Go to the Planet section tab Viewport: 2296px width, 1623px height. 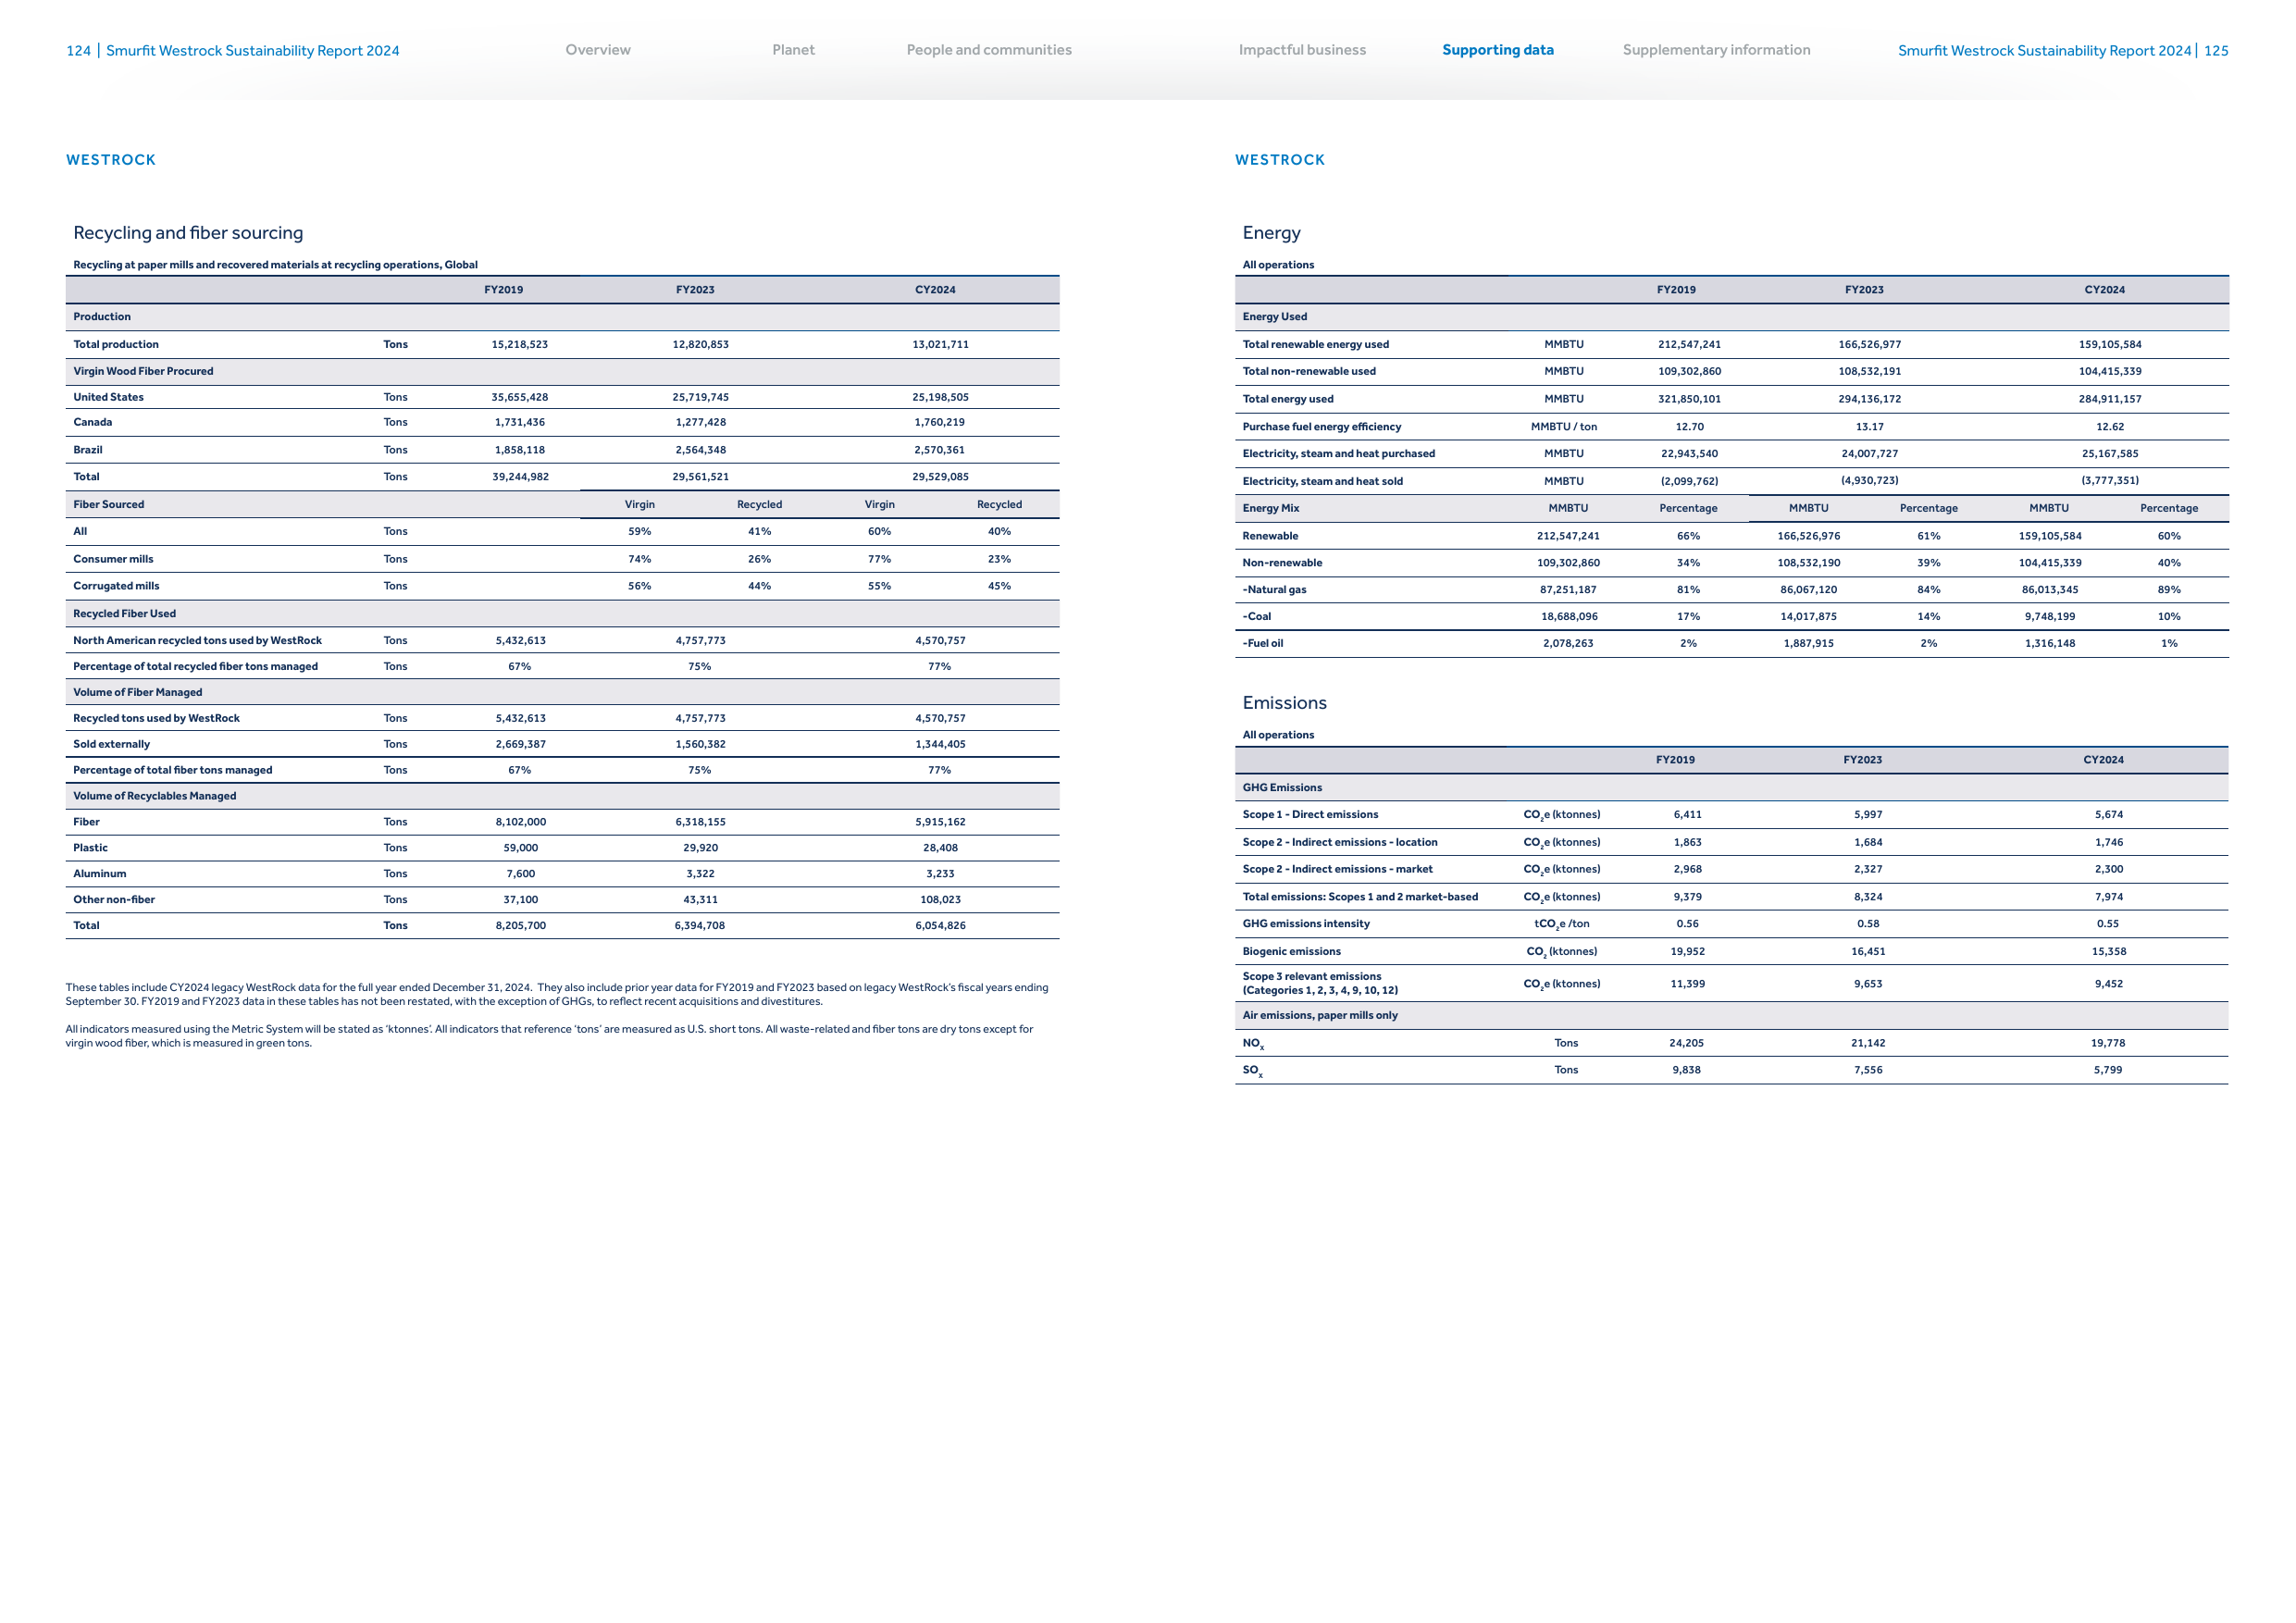(x=793, y=50)
